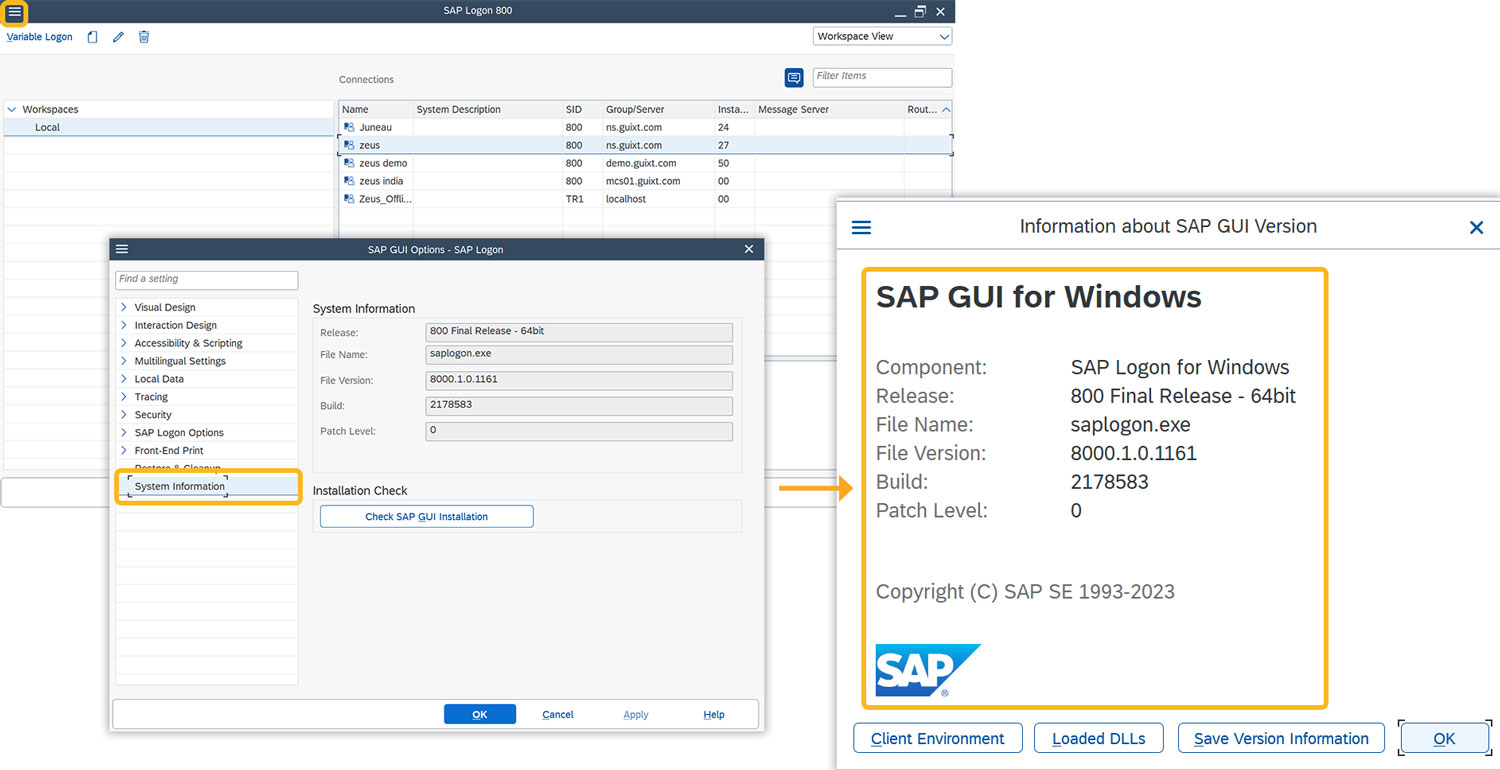Click the Patch Level field
The width and height of the screenshot is (1500, 770).
tap(579, 431)
